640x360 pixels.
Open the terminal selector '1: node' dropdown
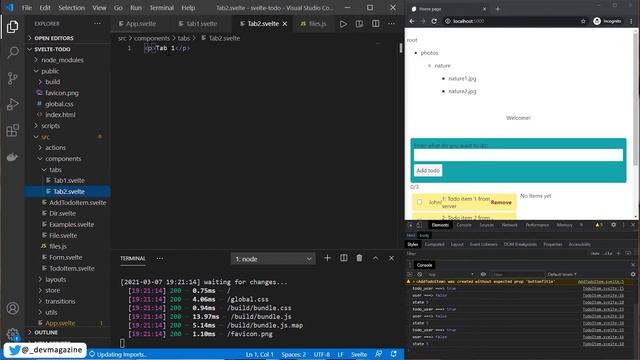pos(273,259)
